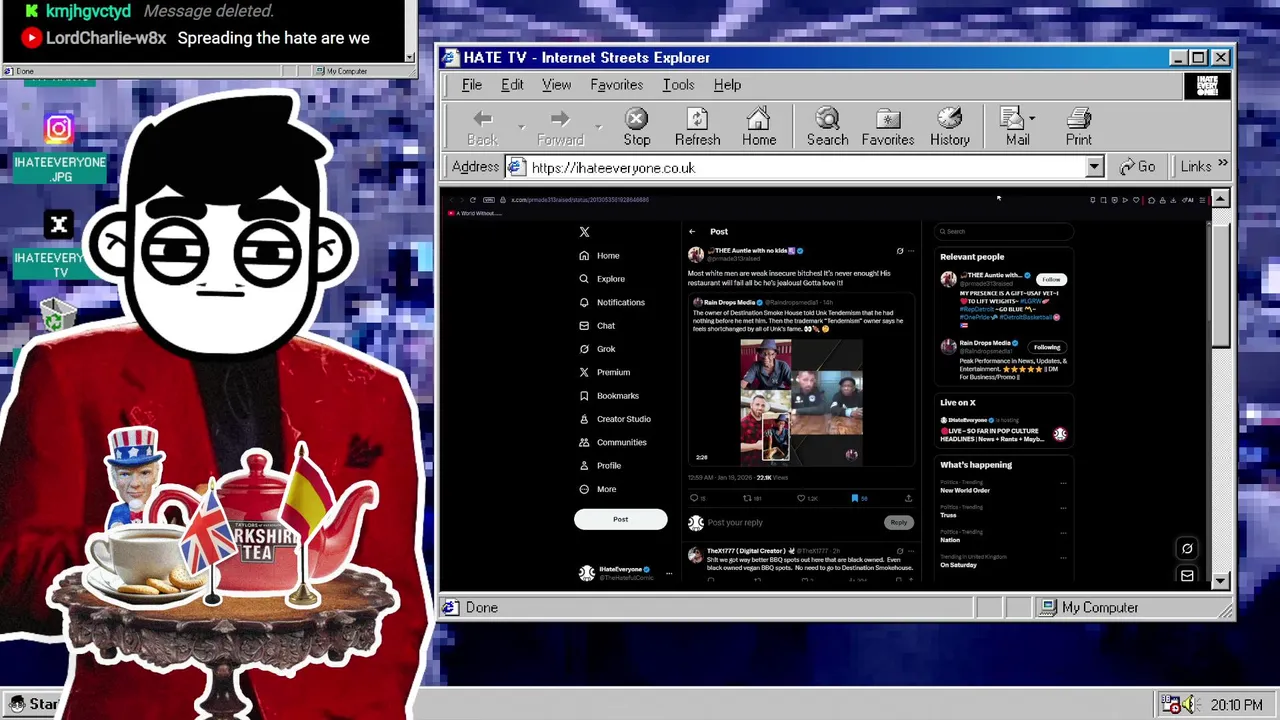Image resolution: width=1280 pixels, height=720 pixels.
Task: Play the embedded video thumbnail
Action: click(801, 402)
